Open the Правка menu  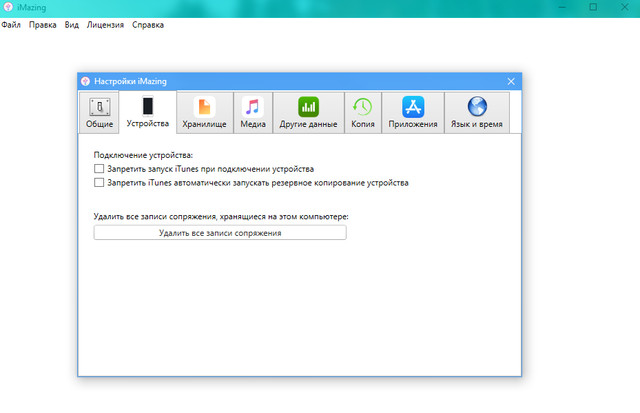pyautogui.click(x=42, y=24)
